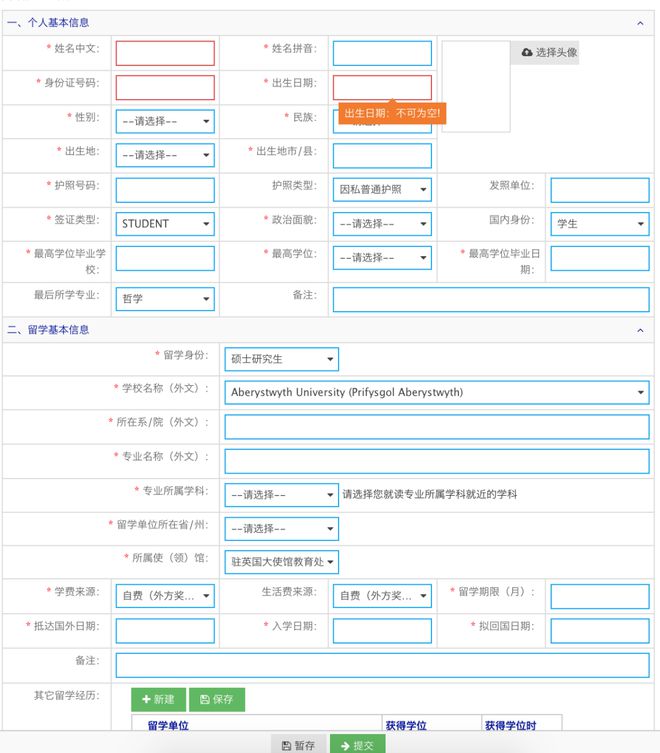
Task: Open the 签证类型 dropdown showing STUDENT
Action: [x=165, y=224]
